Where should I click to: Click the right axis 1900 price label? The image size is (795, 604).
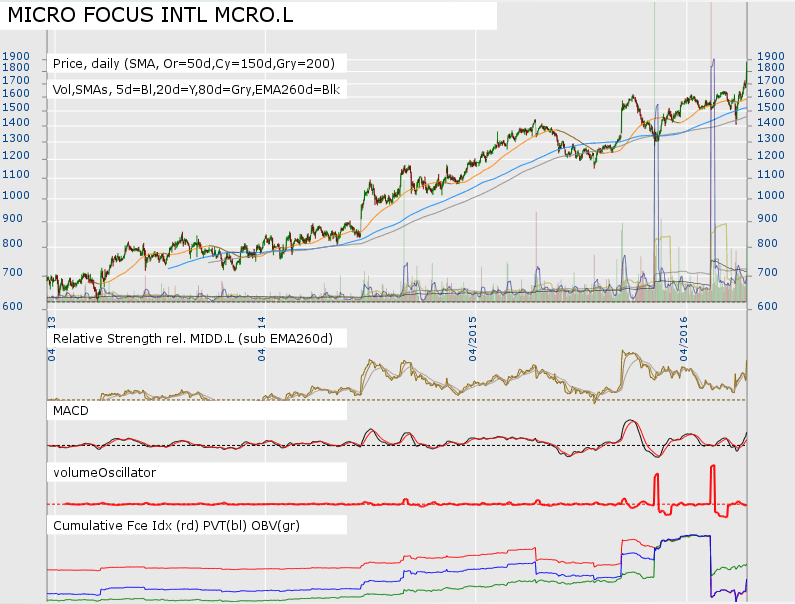pos(771,56)
